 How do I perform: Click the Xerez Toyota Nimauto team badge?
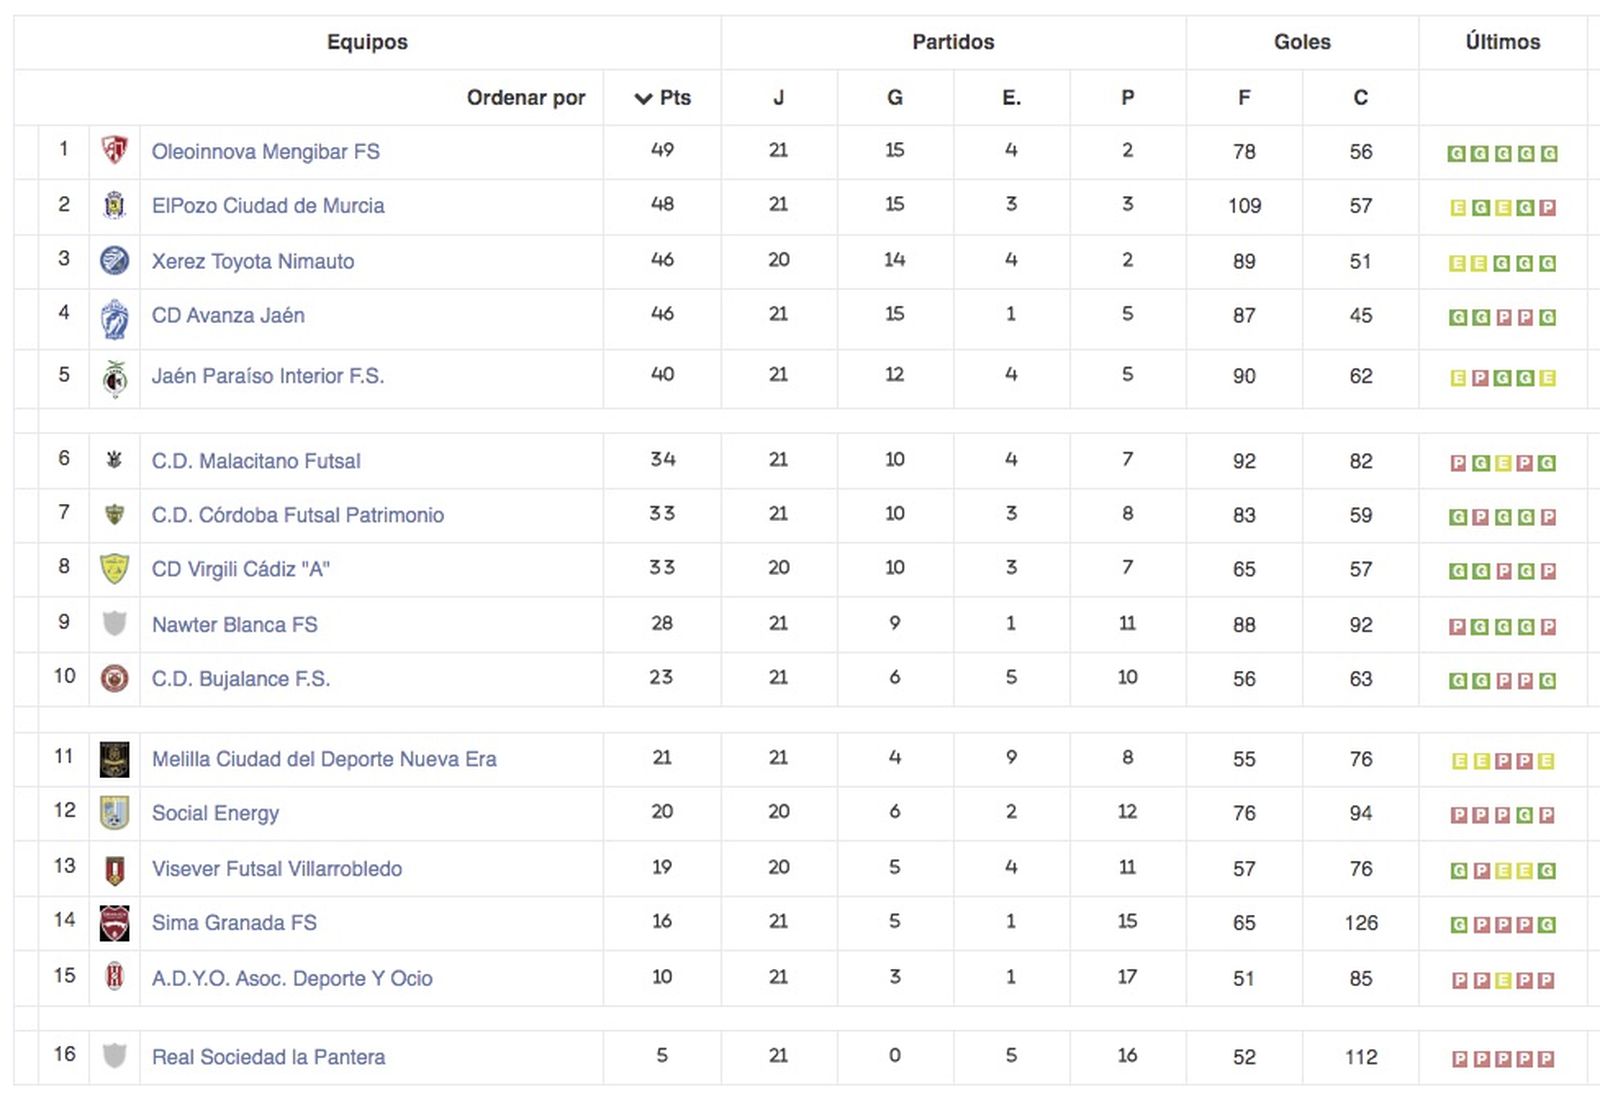click(115, 261)
